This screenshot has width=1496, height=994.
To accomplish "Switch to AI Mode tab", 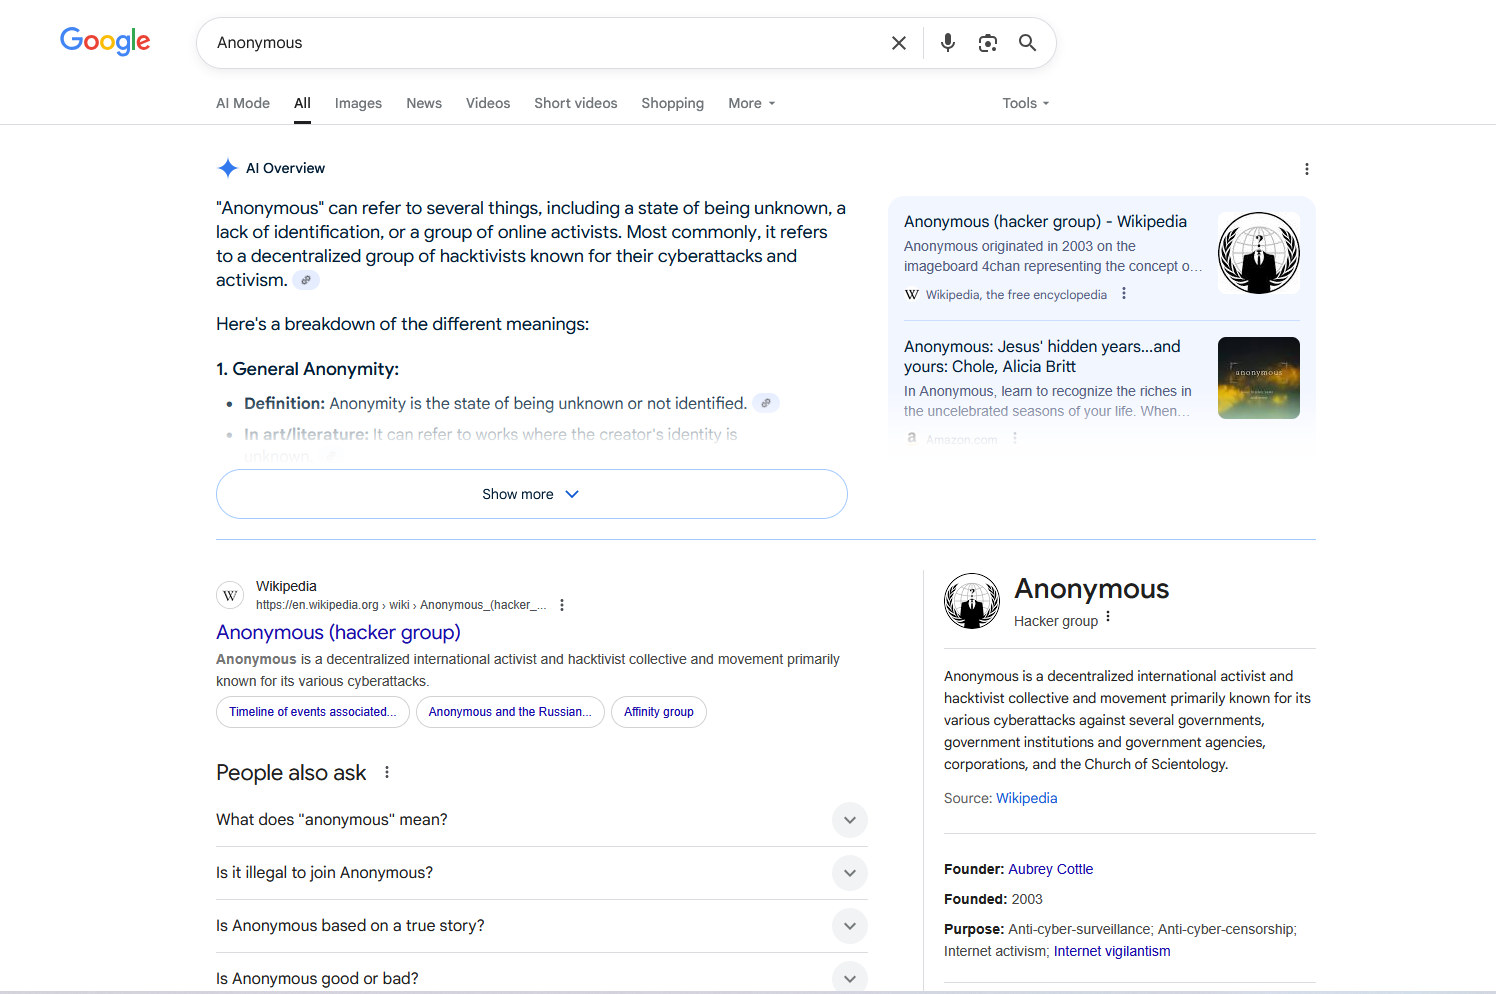I will coord(243,103).
